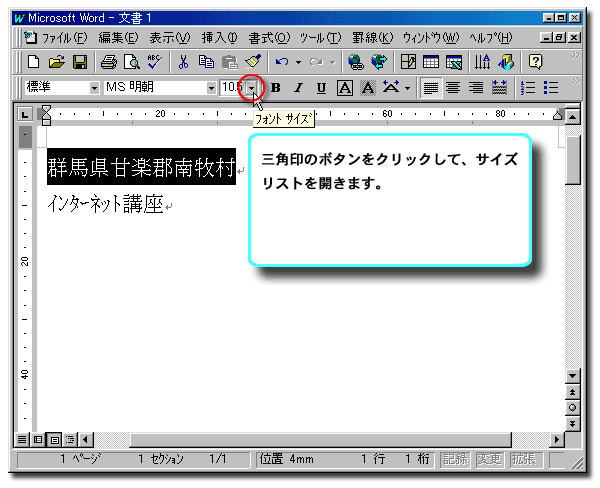Screen dimensions: 600x488
Task: Cut selection with scissors icon
Action: point(183,62)
